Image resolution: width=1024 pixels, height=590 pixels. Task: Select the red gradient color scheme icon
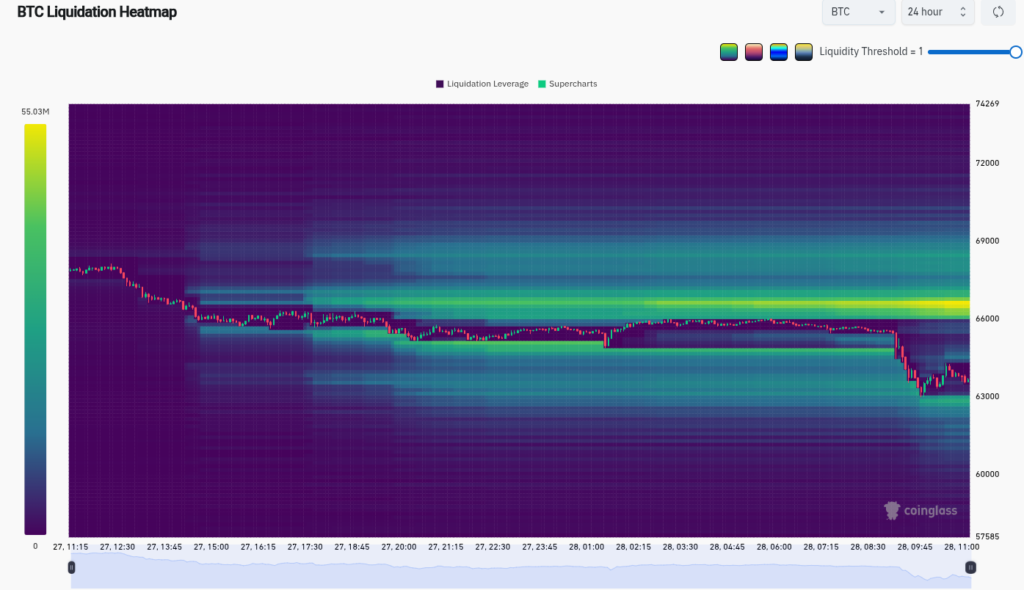754,50
